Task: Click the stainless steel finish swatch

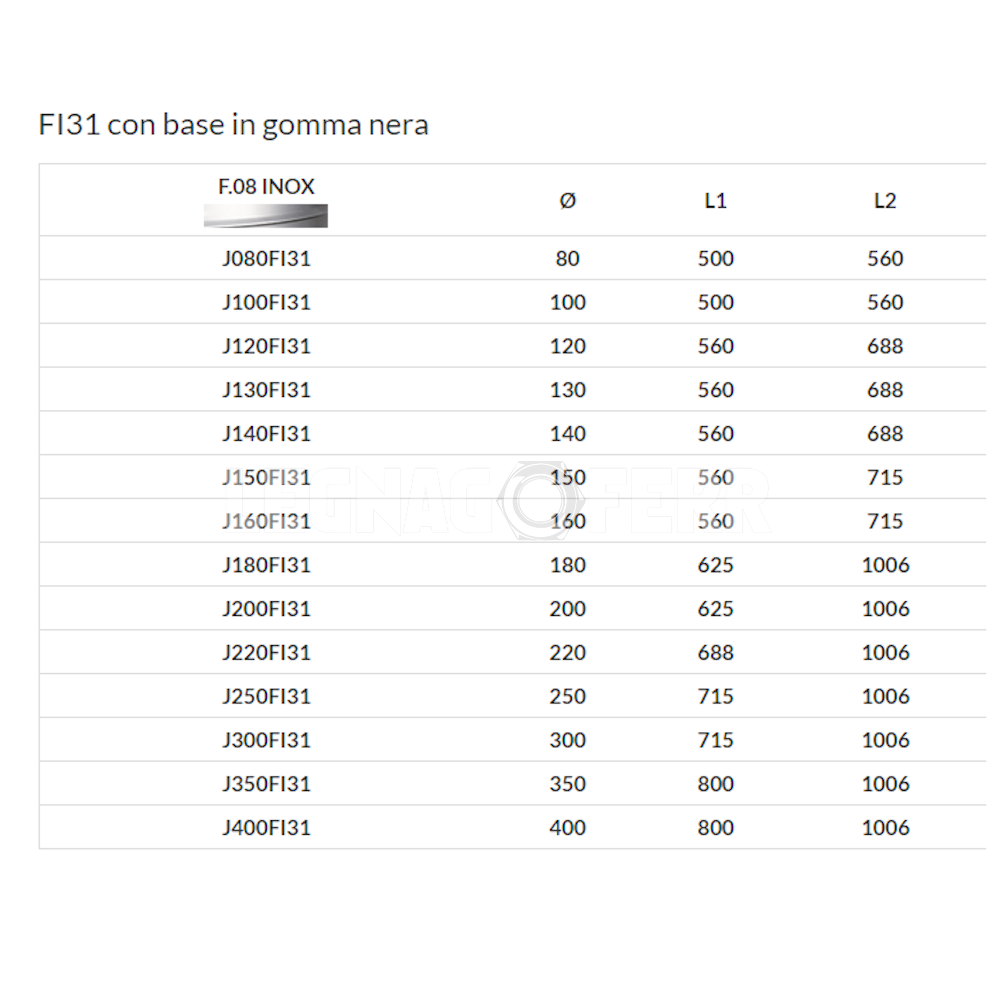Action: [266, 215]
